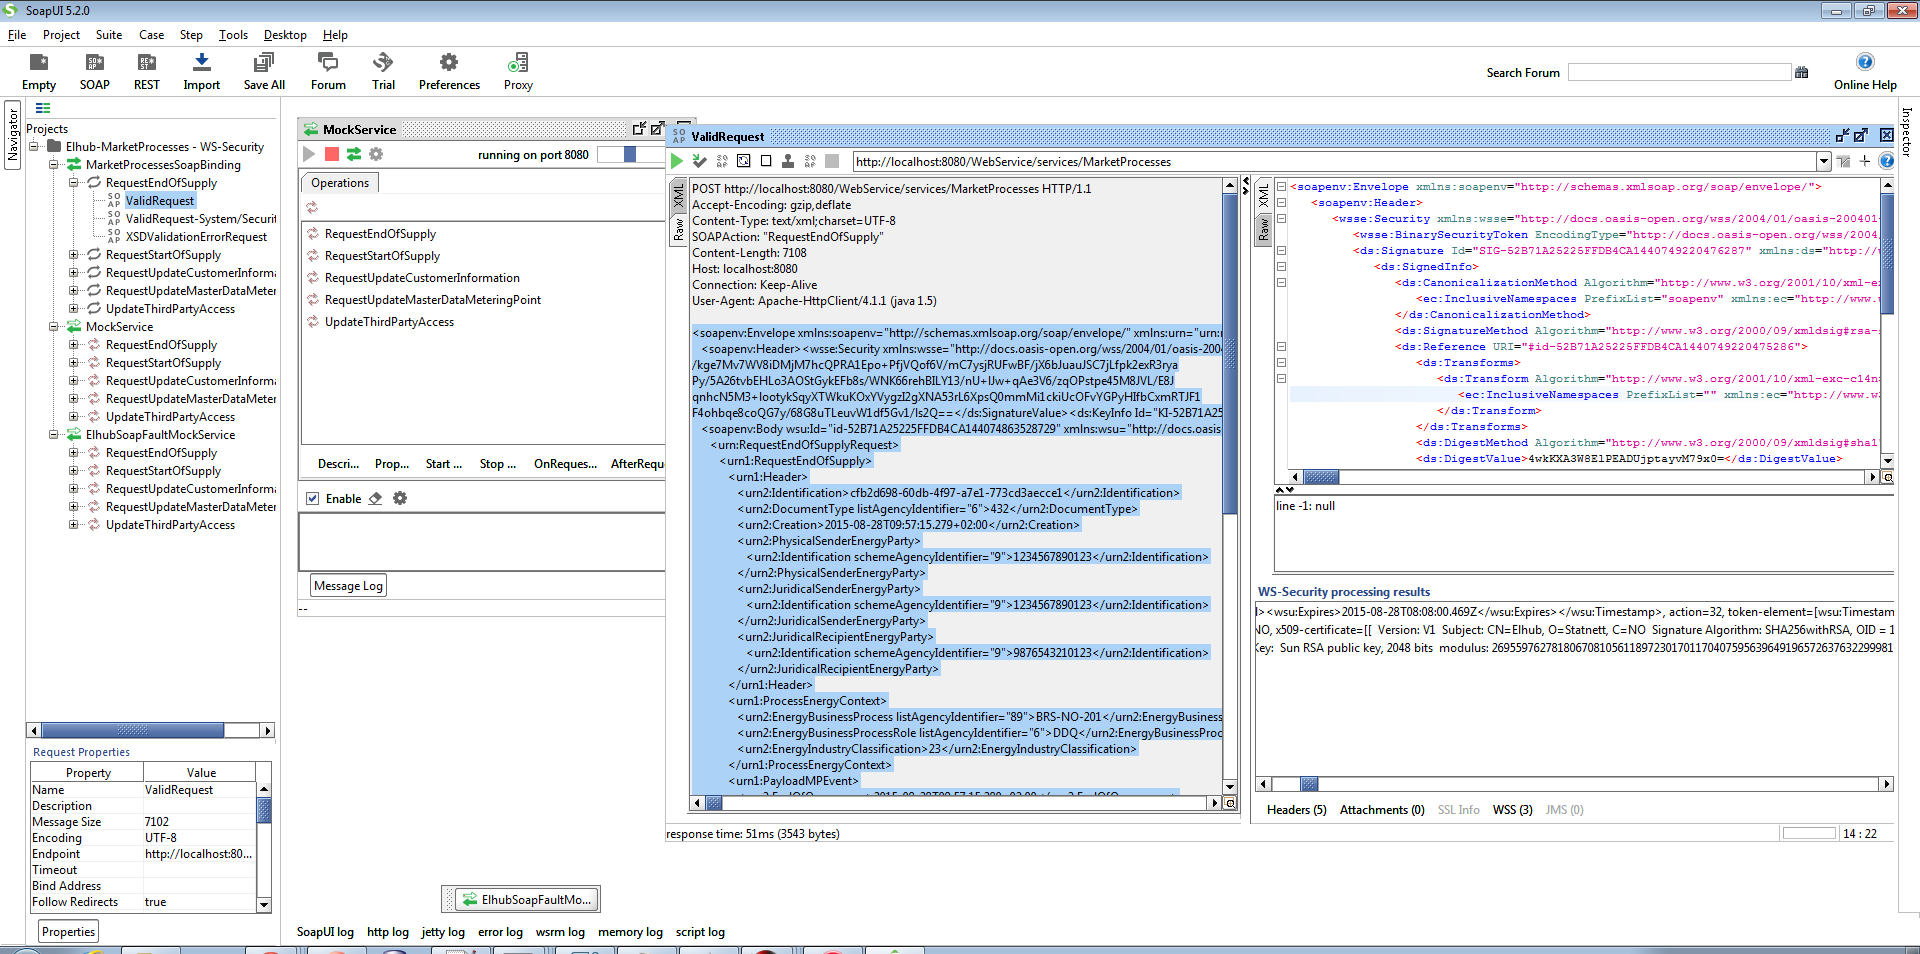The height and width of the screenshot is (954, 1920).
Task: Open the endpoint URL dropdown arrow
Action: 1823,161
